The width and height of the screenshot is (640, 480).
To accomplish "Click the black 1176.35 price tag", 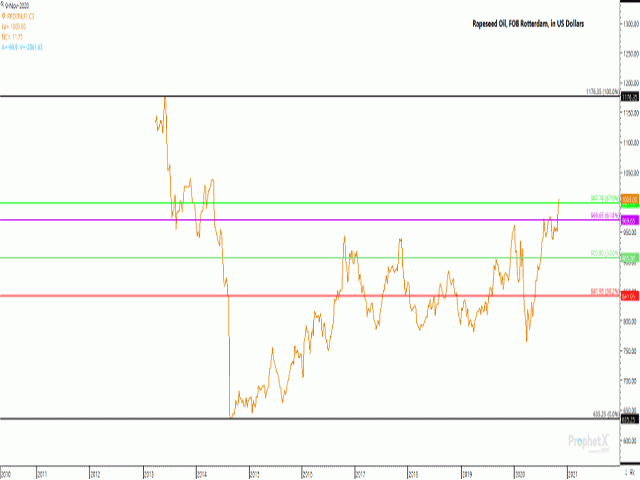I will coord(629,97).
